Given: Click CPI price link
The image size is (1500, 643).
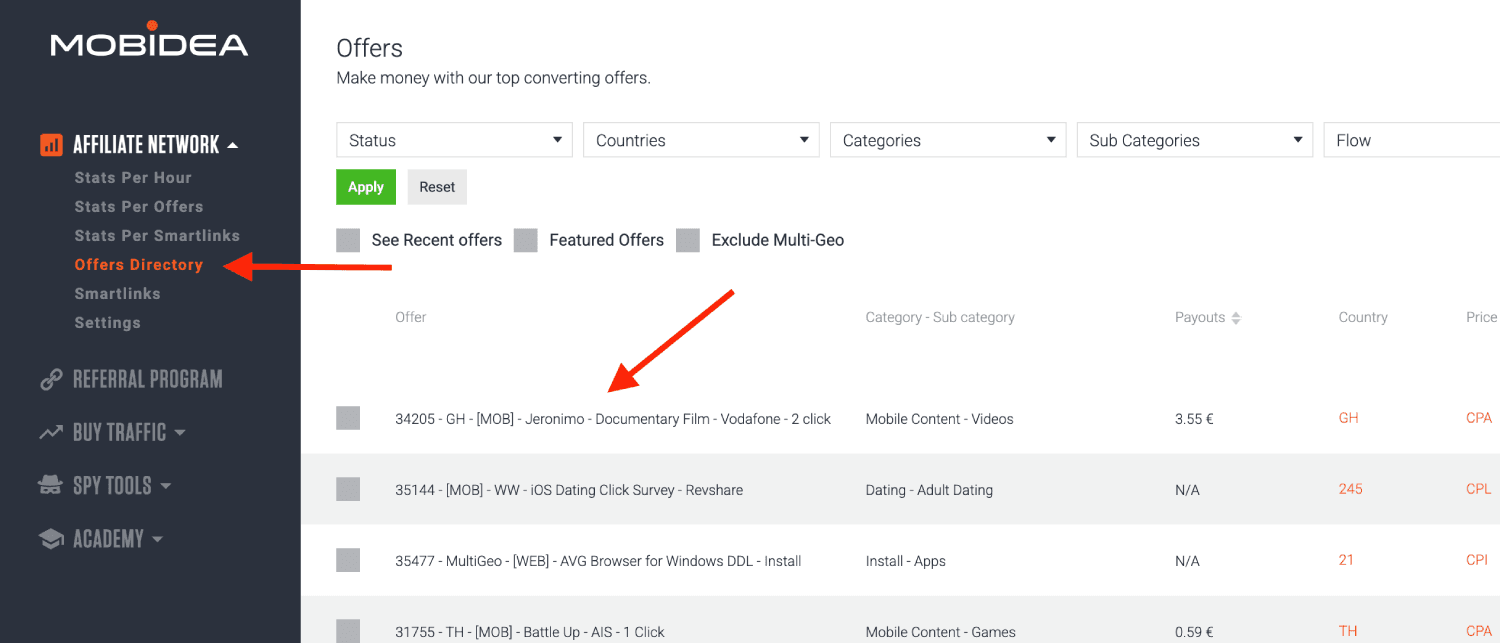Looking at the screenshot, I should point(1477,561).
